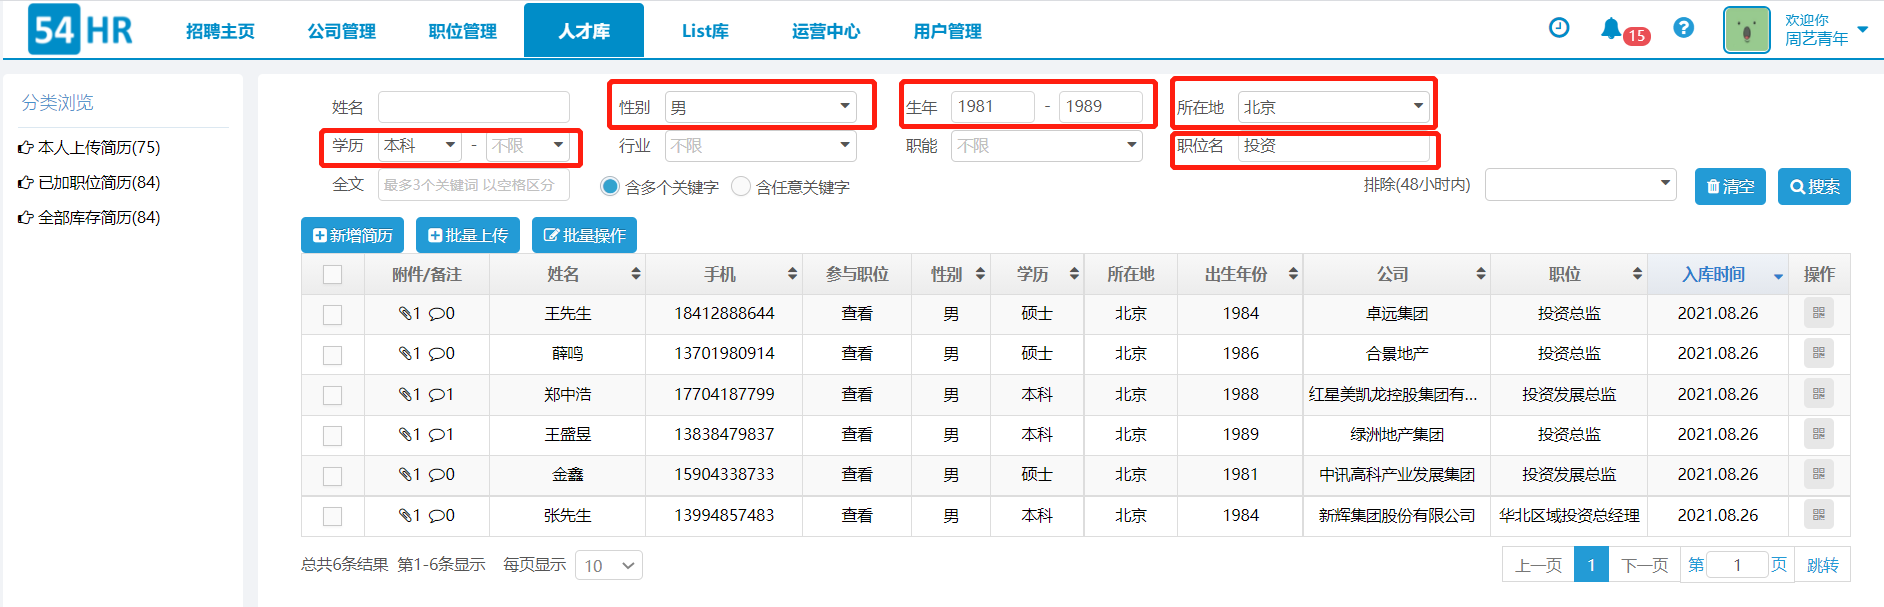Sort table by 学历 column arrows
The image size is (1884, 607).
pyautogui.click(x=1074, y=274)
